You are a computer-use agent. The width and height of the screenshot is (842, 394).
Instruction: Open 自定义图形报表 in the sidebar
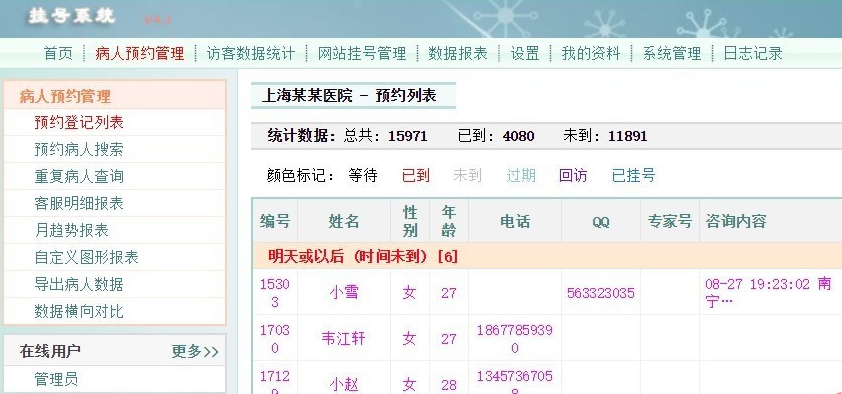pyautogui.click(x=86, y=257)
